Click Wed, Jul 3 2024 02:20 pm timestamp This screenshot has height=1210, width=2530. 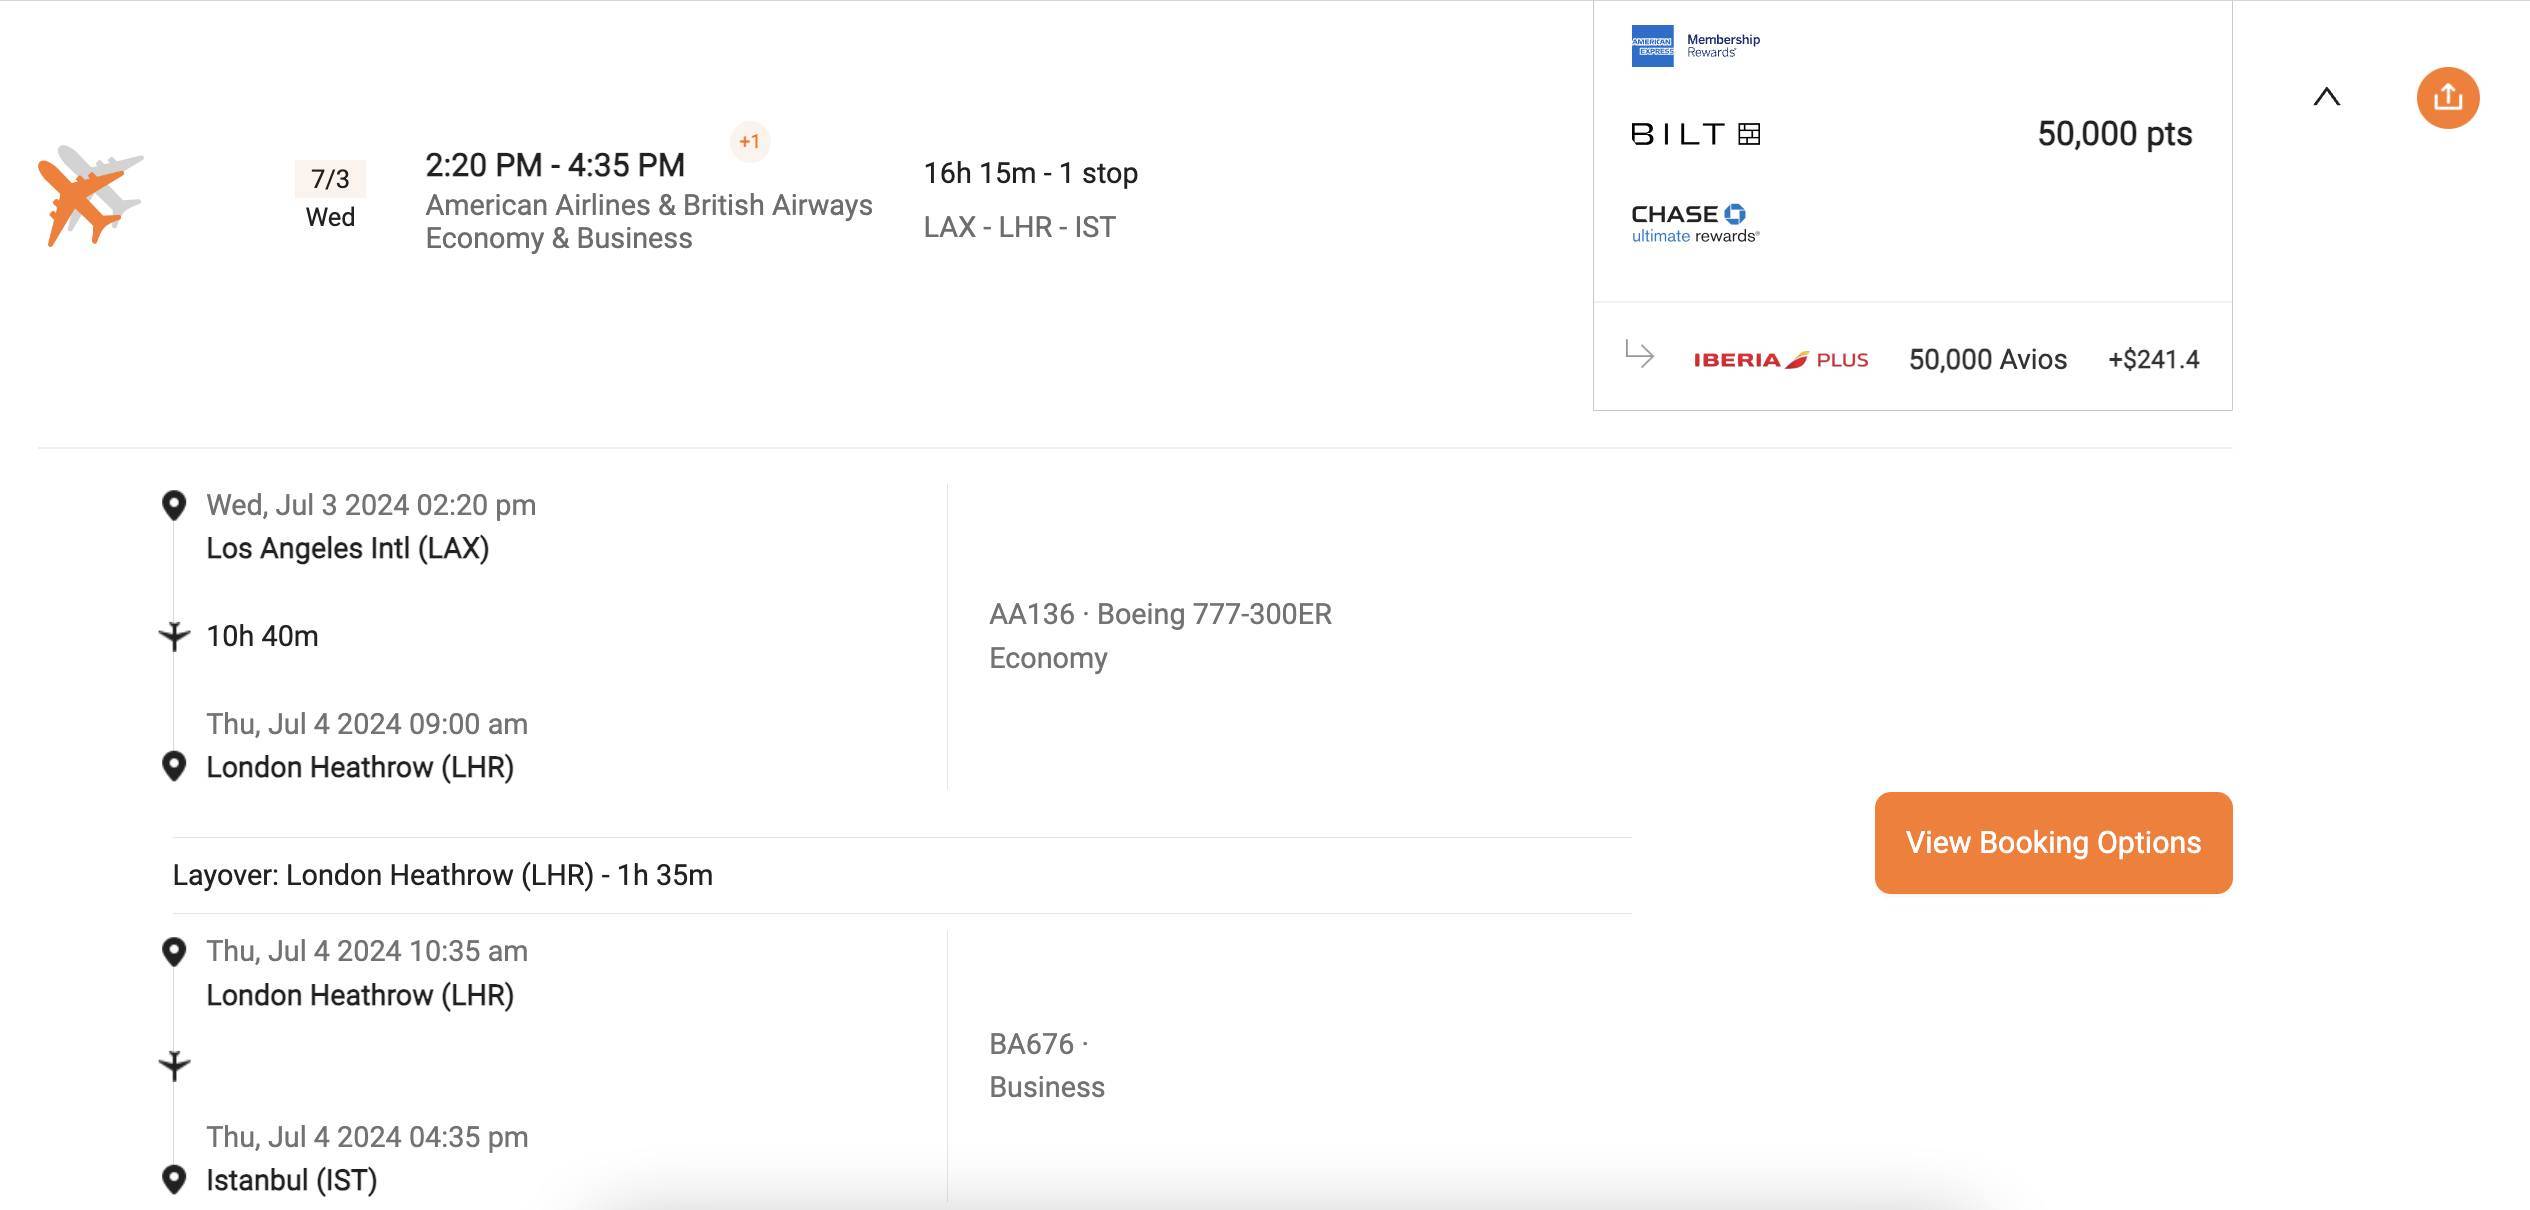371,505
